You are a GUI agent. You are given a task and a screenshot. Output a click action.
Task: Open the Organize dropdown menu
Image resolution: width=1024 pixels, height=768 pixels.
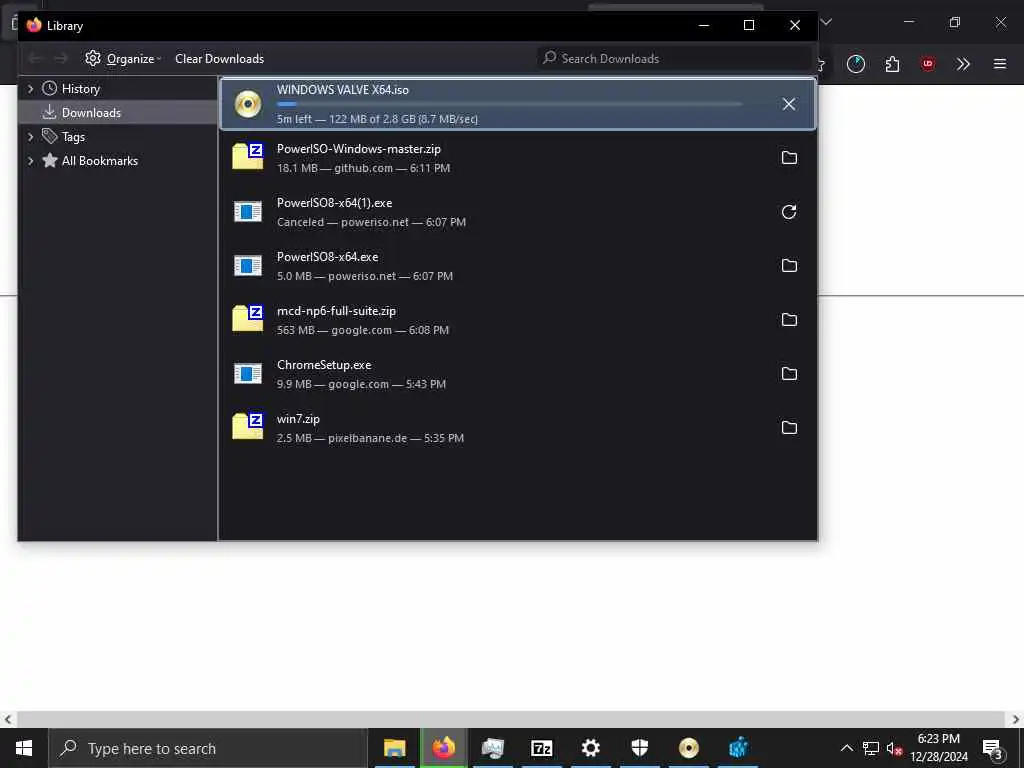click(x=123, y=59)
